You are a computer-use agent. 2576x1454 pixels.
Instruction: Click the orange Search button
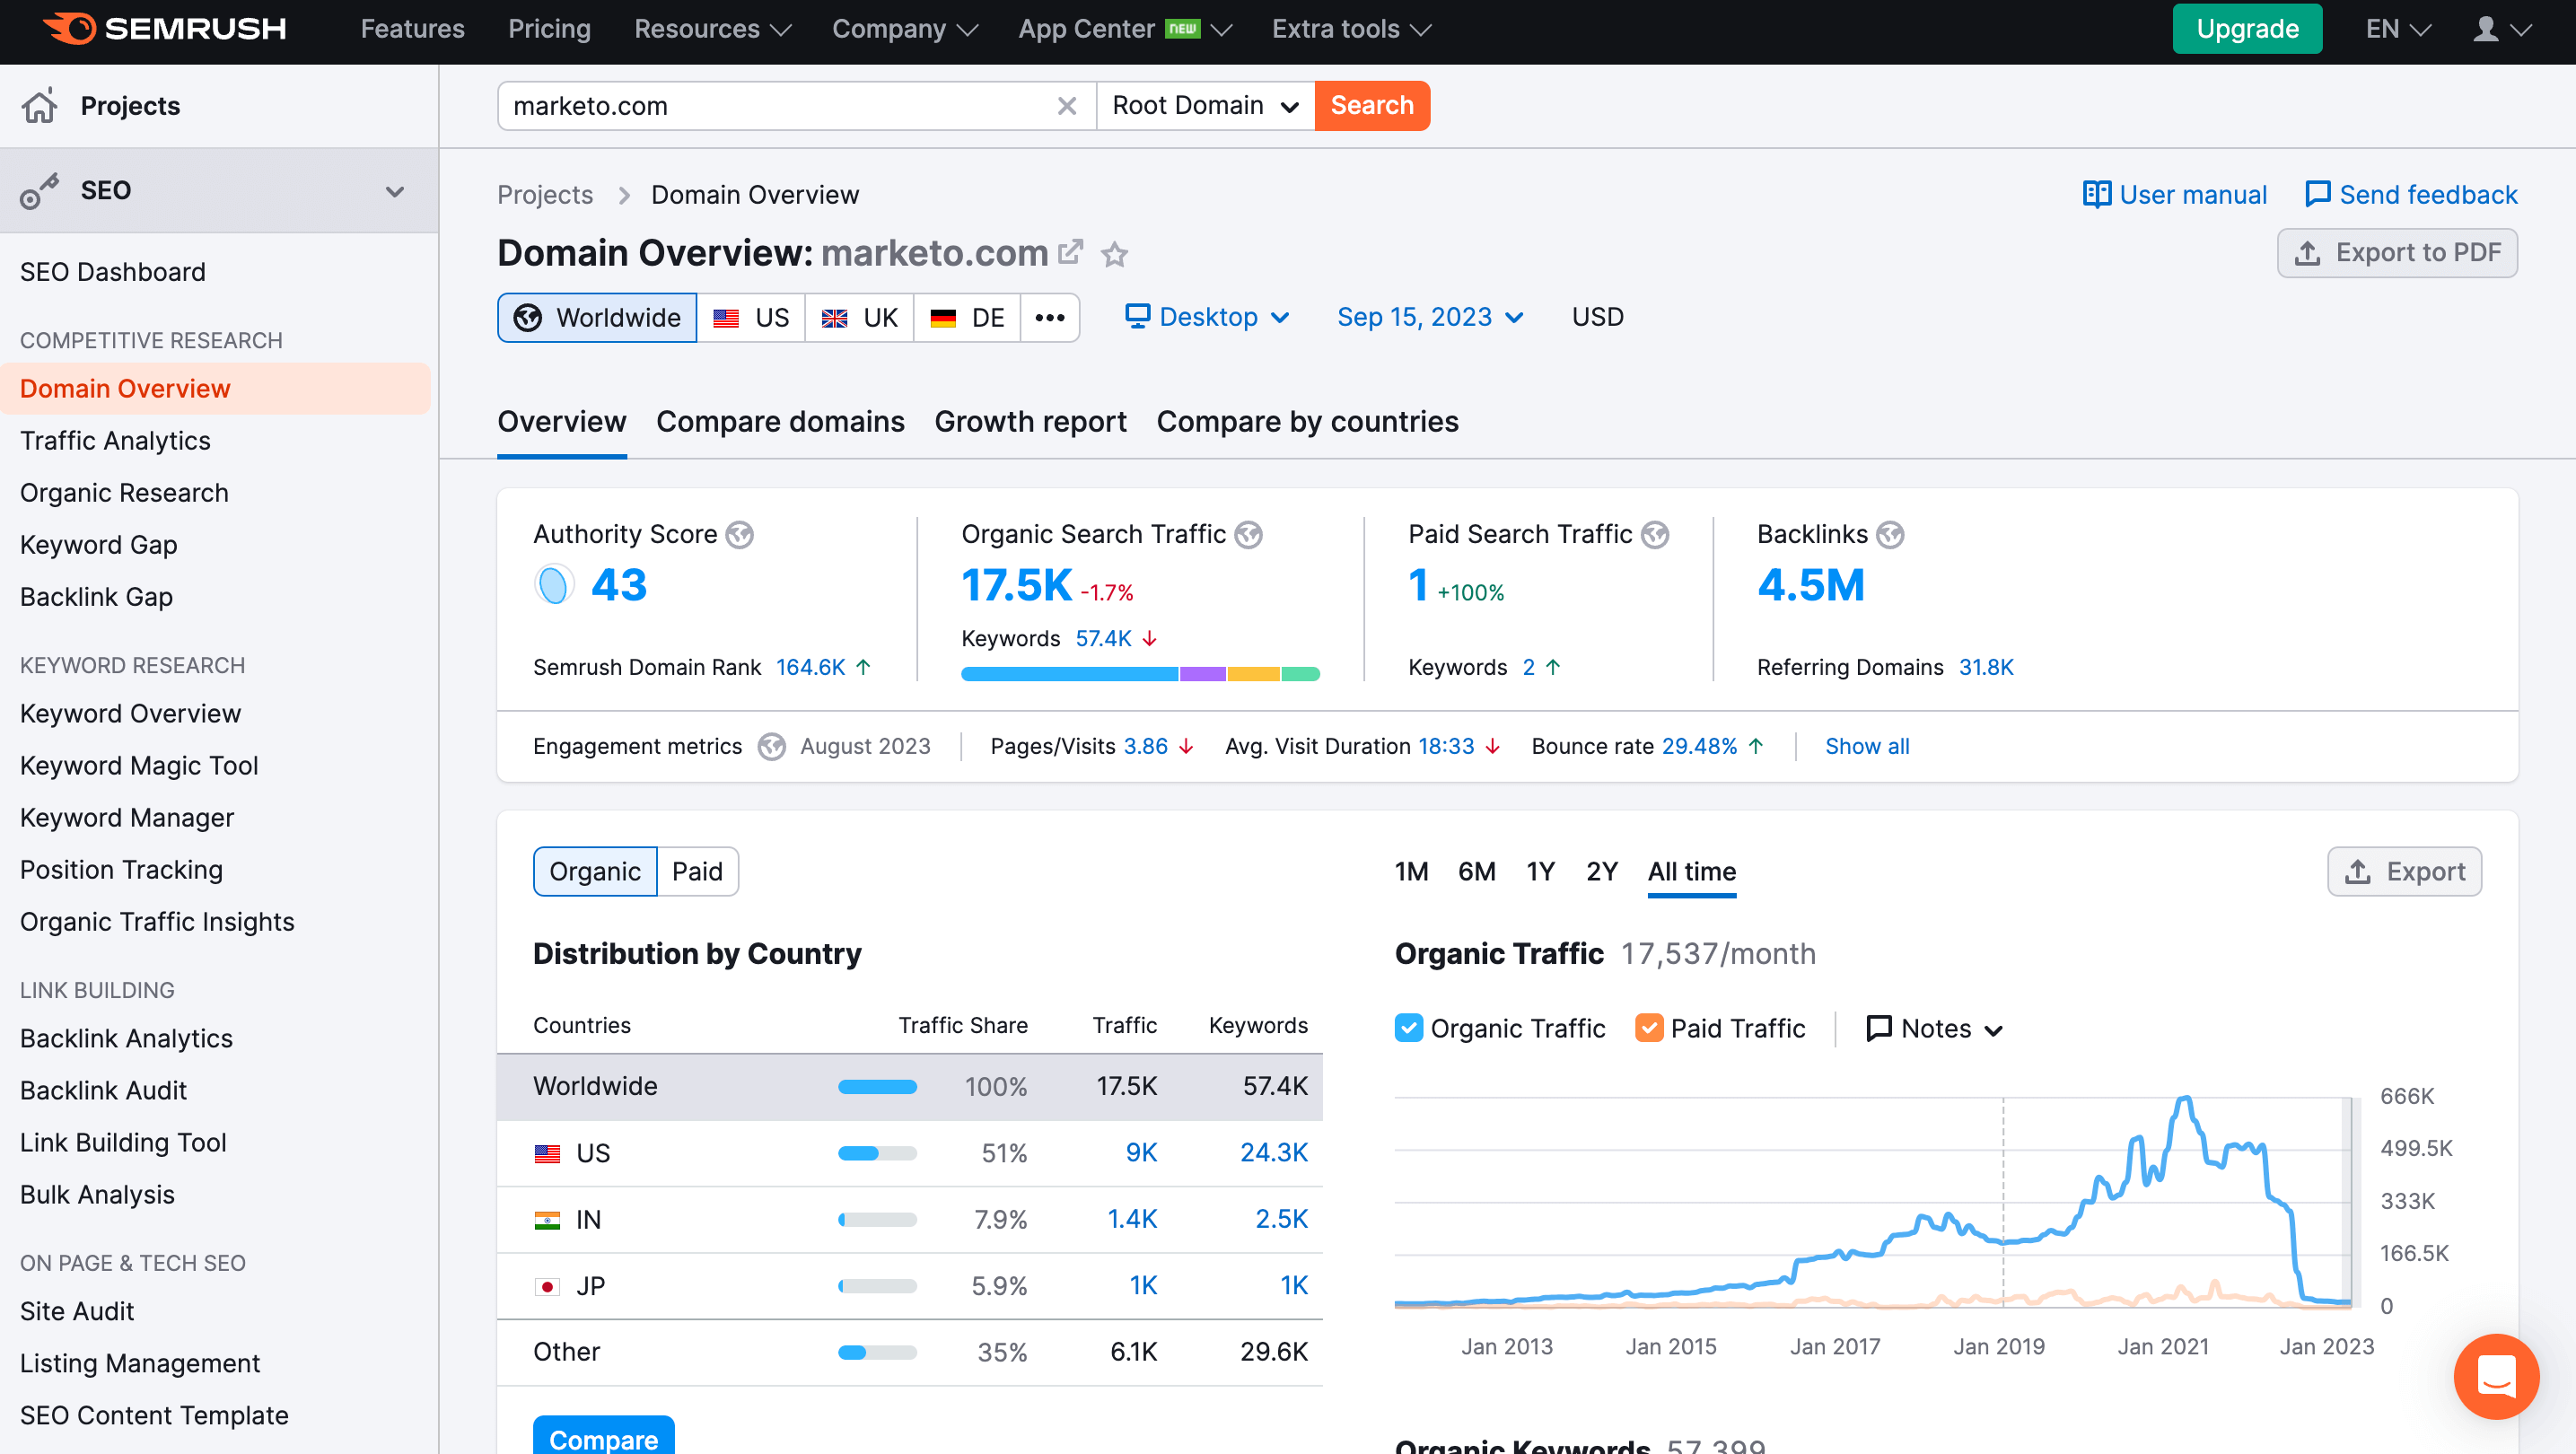point(1372,106)
